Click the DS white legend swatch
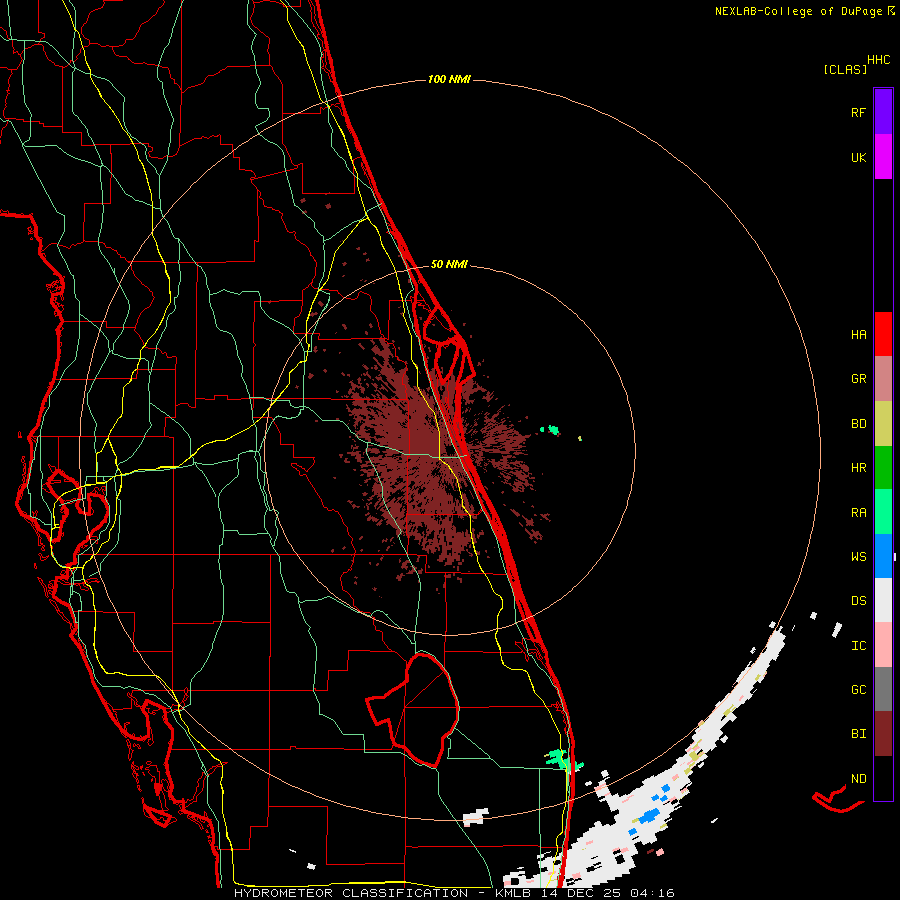This screenshot has height=900, width=900. pos(883,600)
